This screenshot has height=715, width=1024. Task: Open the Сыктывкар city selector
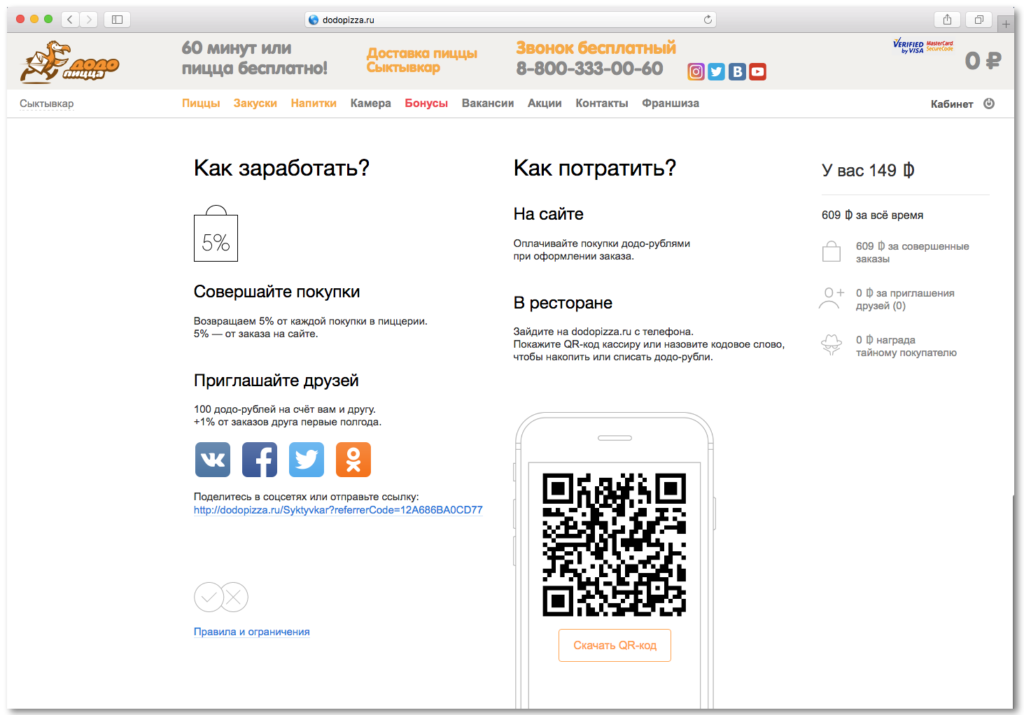coord(46,104)
